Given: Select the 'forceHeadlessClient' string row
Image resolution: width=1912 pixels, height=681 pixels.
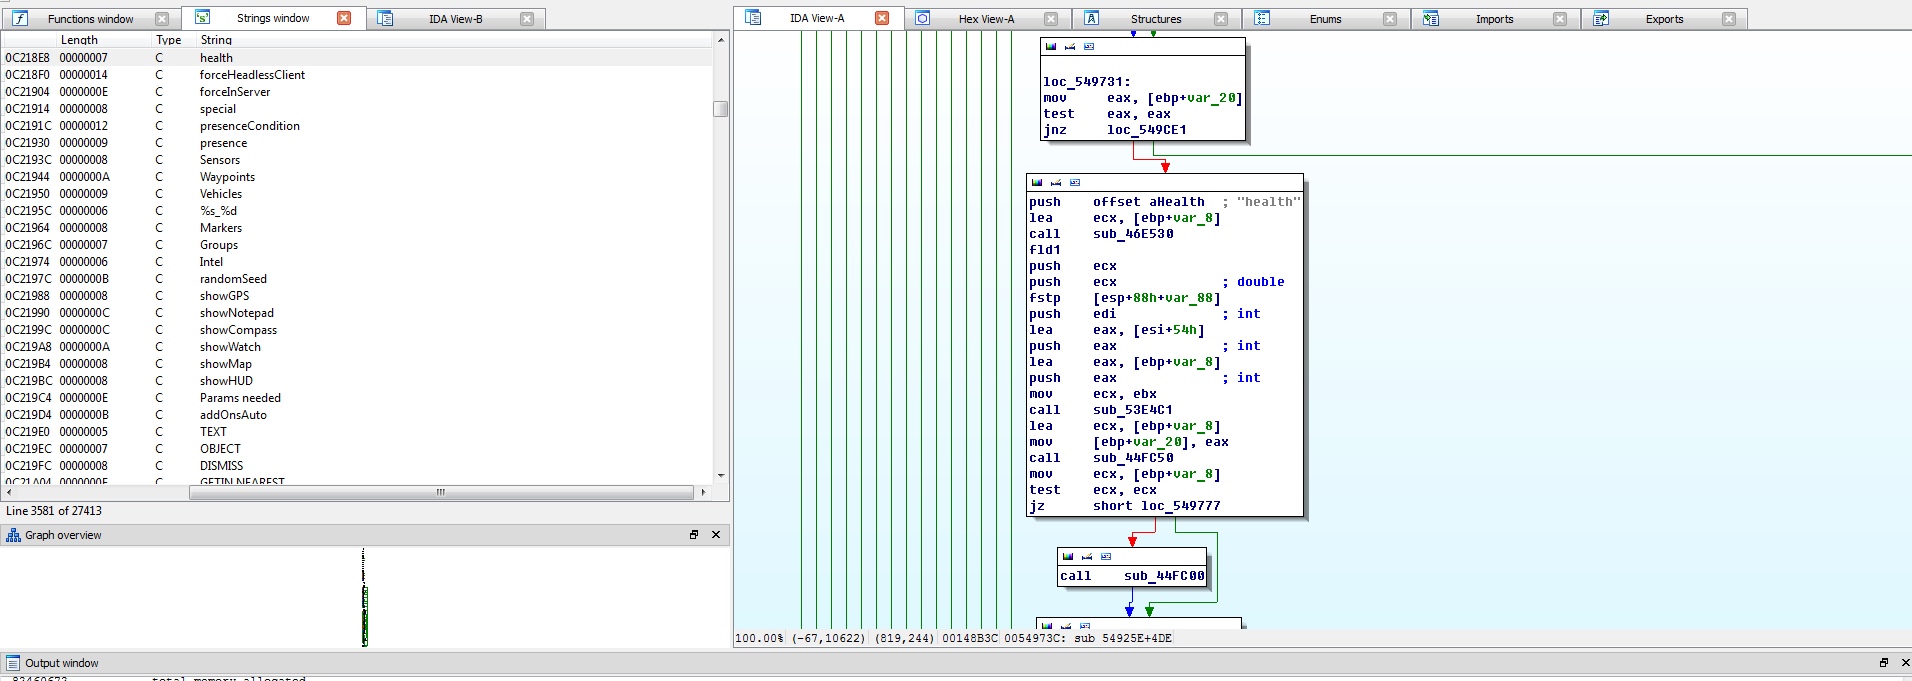Looking at the screenshot, I should (x=357, y=75).
